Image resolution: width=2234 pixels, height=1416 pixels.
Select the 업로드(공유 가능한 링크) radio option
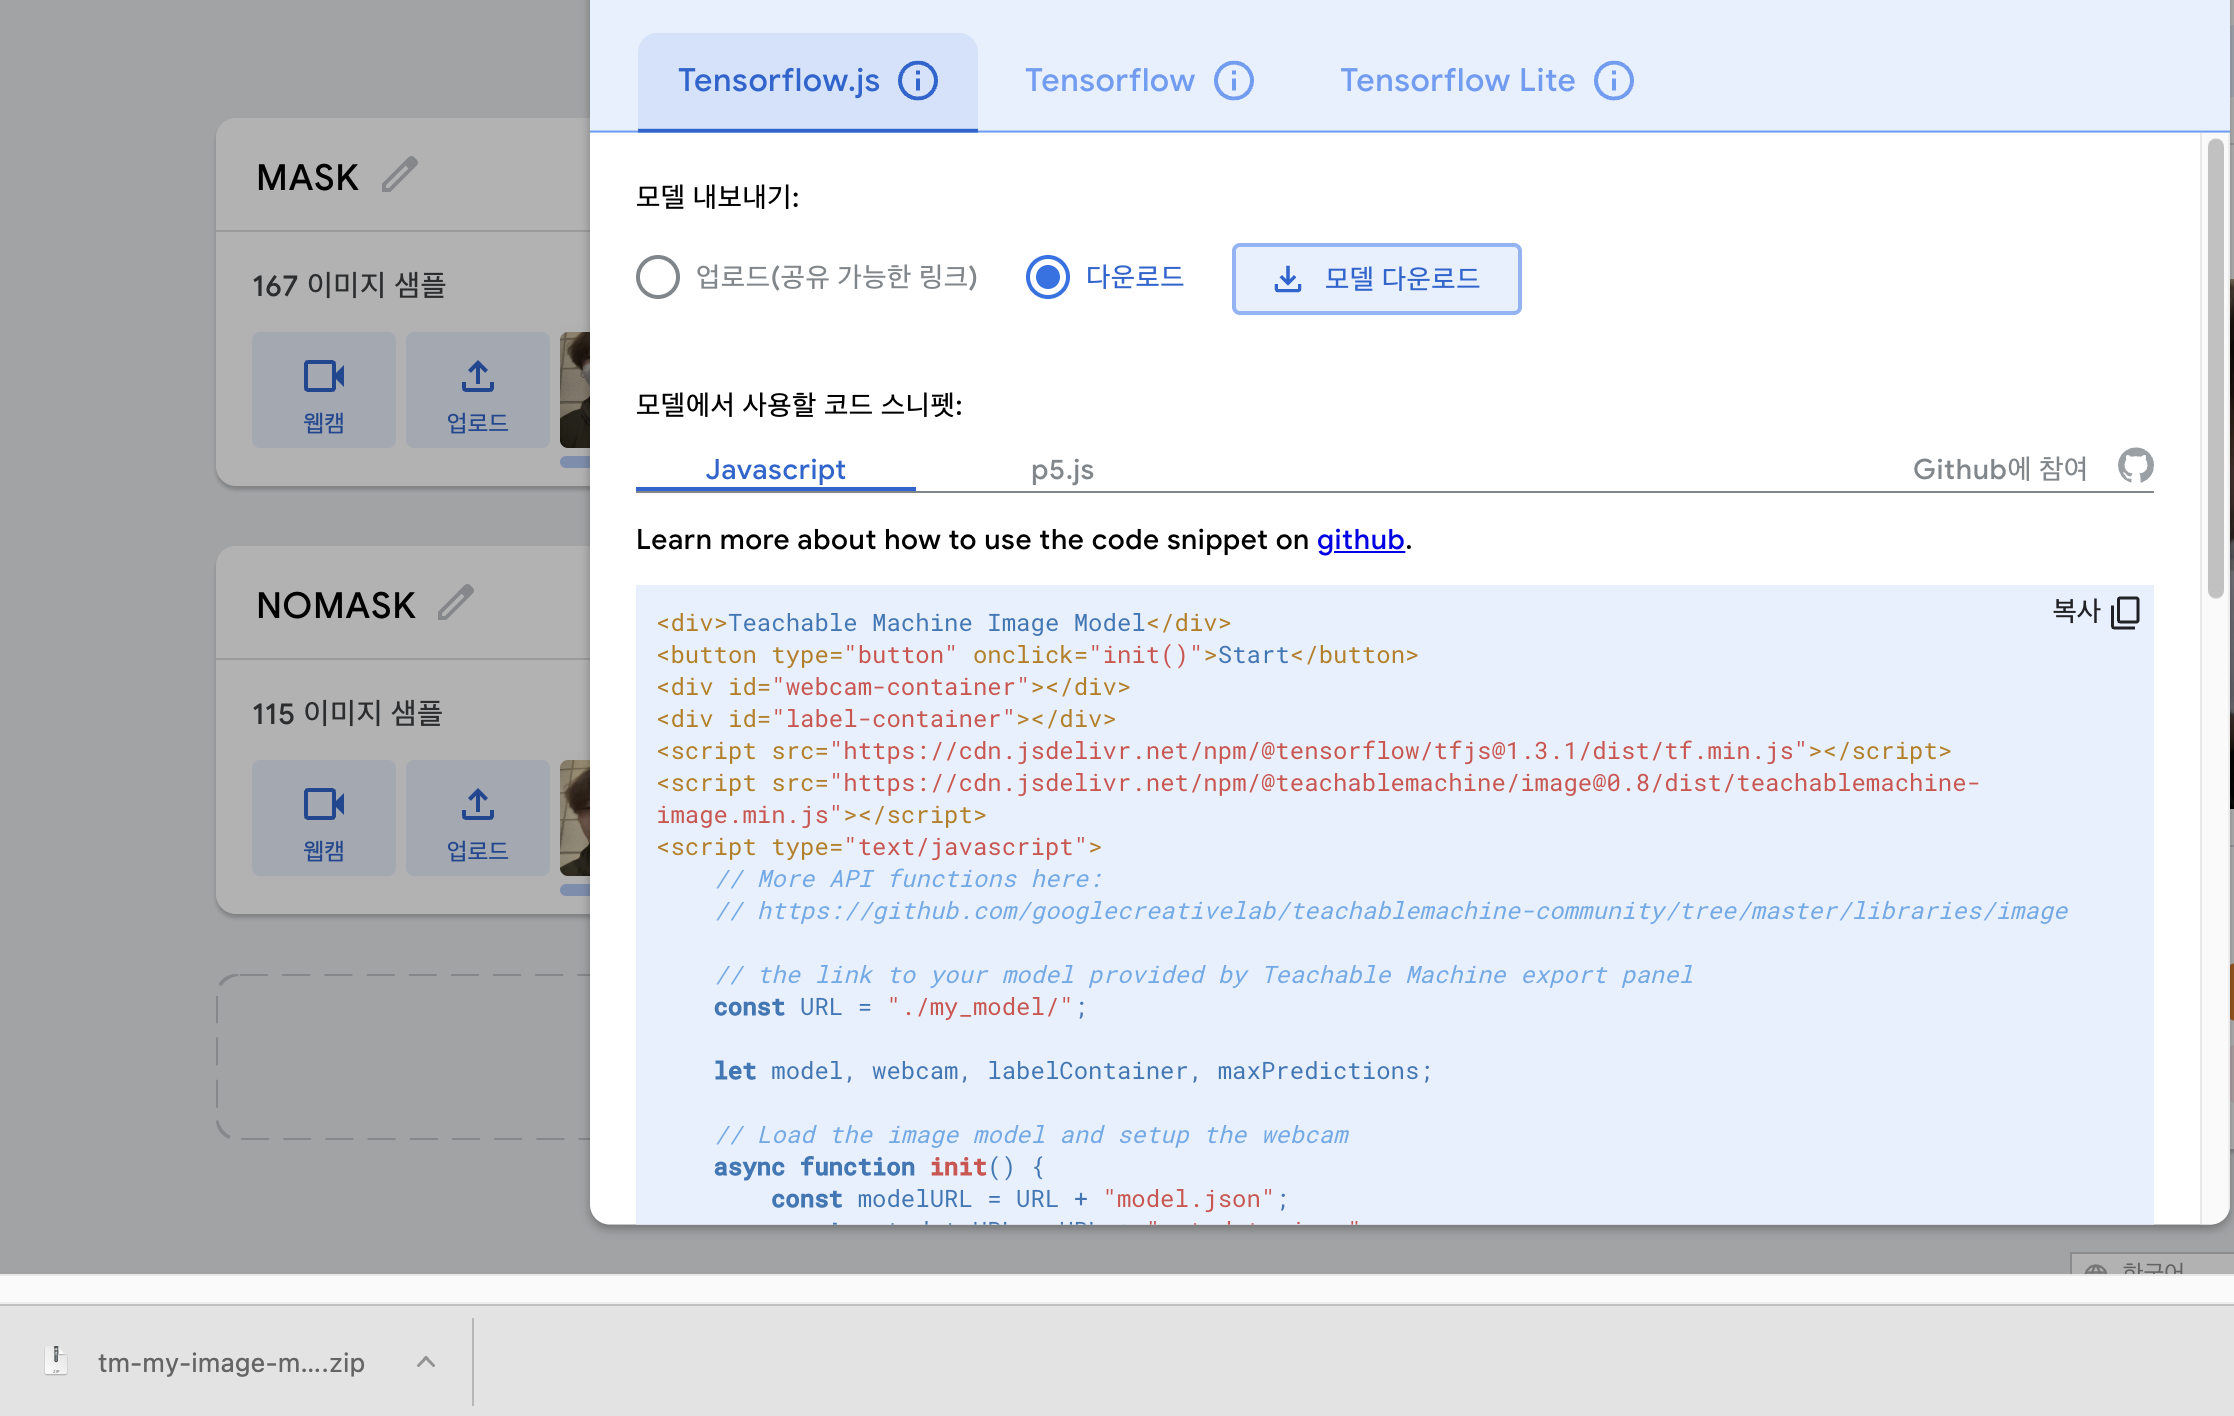[658, 277]
